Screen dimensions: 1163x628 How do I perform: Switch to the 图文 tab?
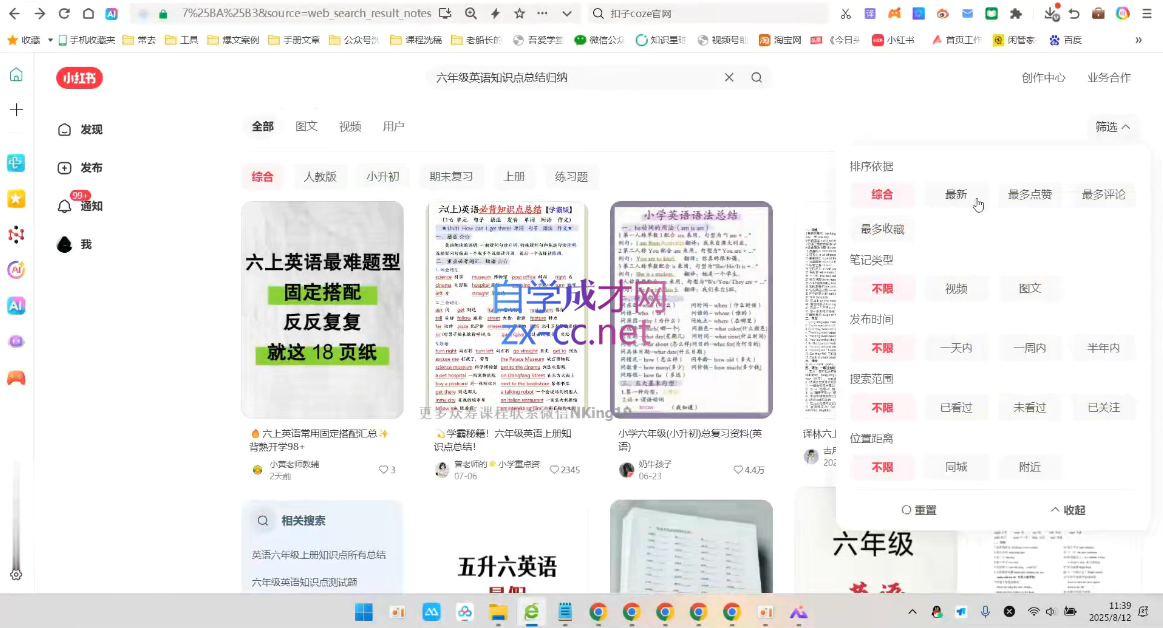(306, 127)
